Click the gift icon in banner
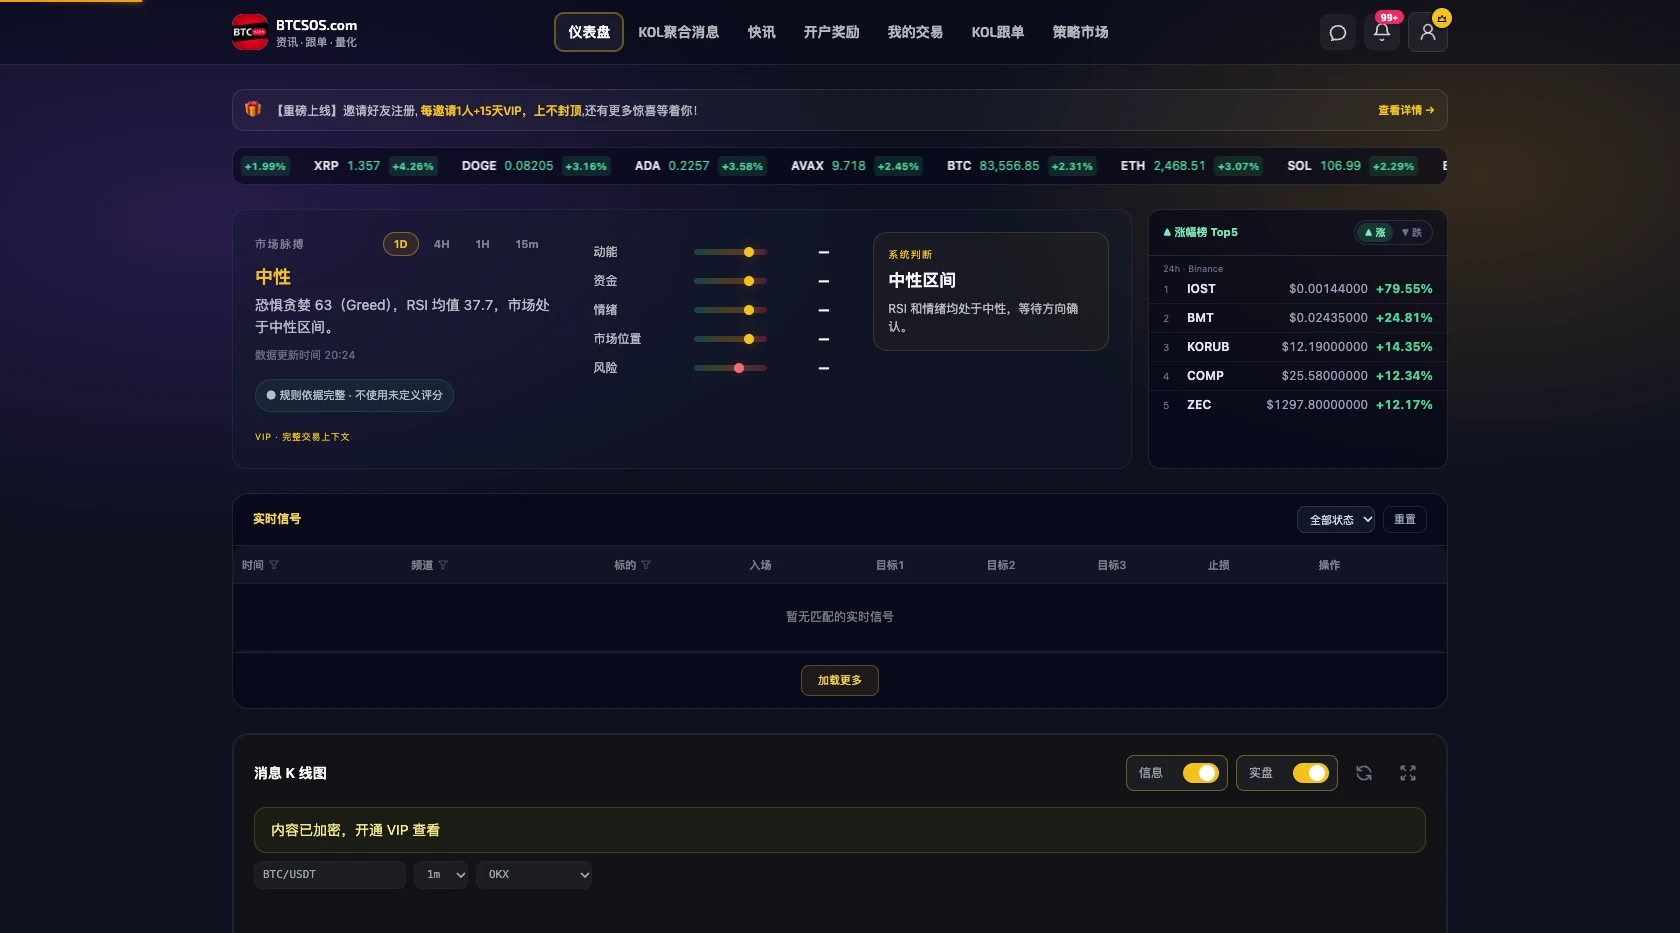This screenshot has height=933, width=1680. (253, 109)
